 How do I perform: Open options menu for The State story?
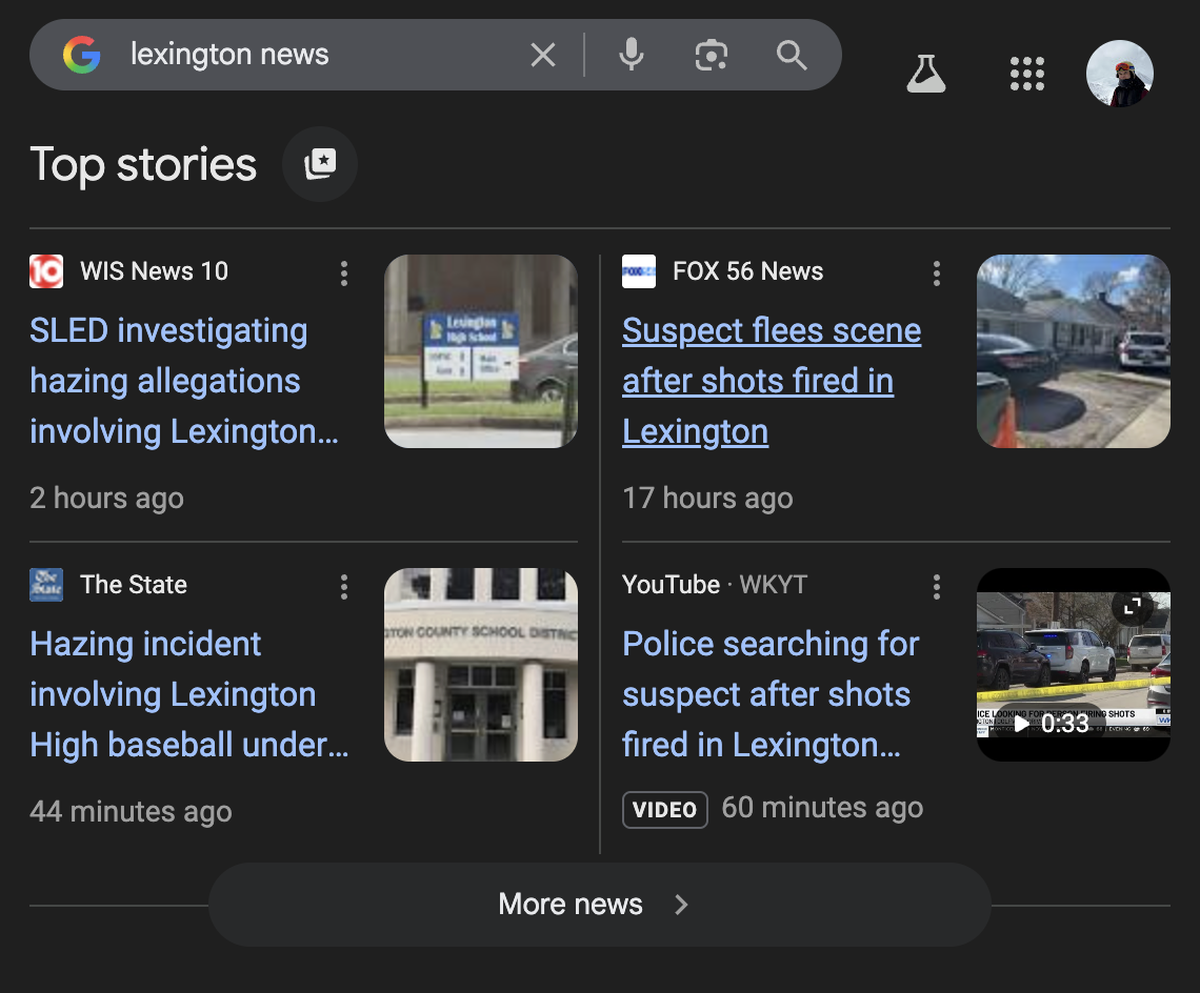(344, 587)
